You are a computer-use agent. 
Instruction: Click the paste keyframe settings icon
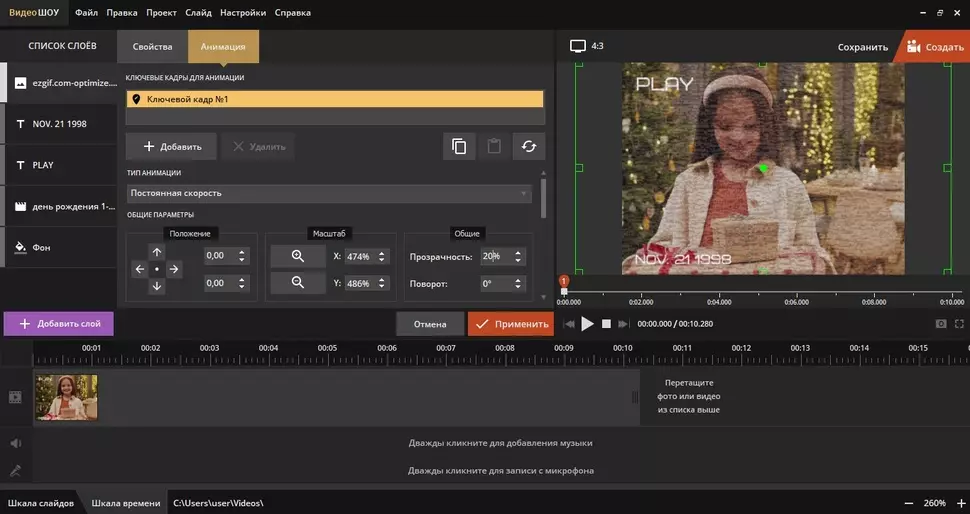click(494, 147)
